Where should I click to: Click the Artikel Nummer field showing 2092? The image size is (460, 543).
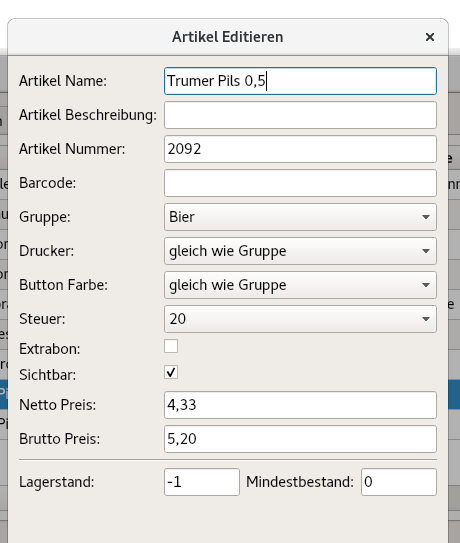point(300,149)
